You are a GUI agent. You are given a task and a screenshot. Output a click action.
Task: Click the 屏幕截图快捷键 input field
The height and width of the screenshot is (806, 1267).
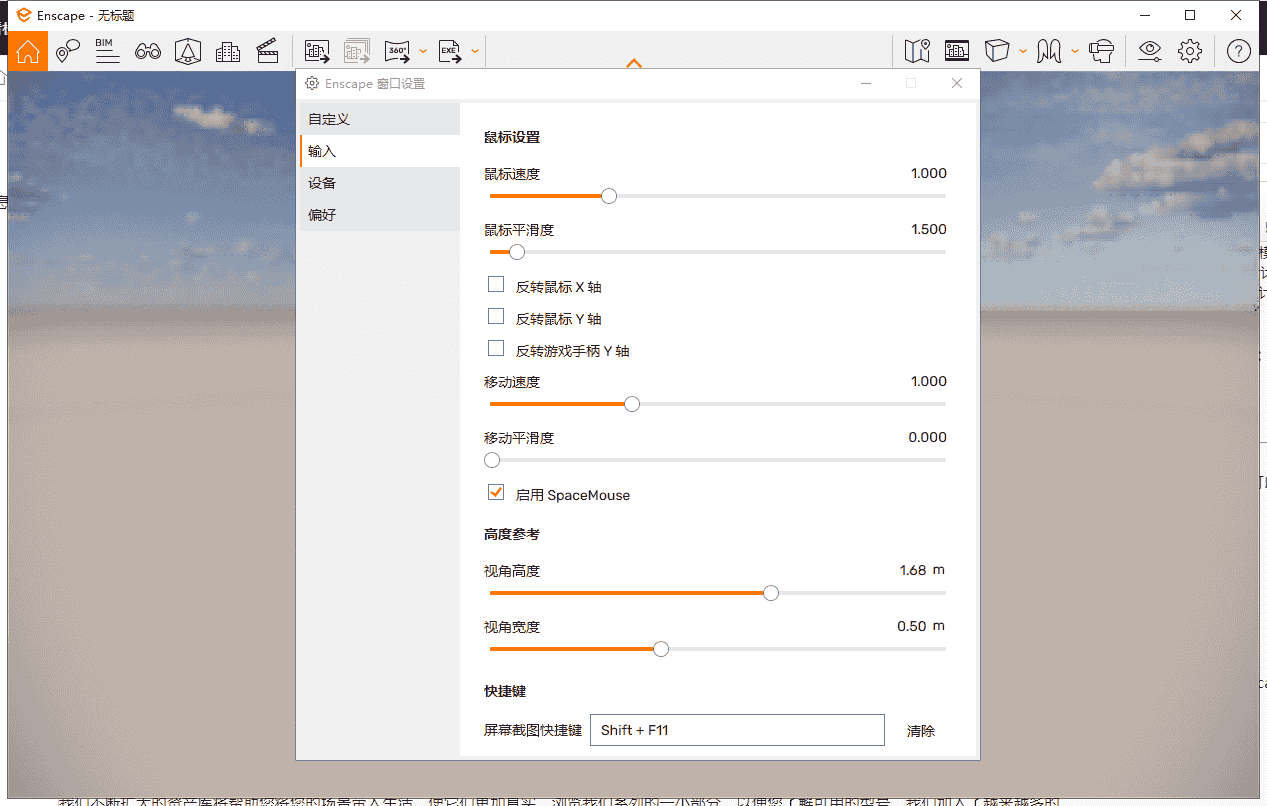737,730
